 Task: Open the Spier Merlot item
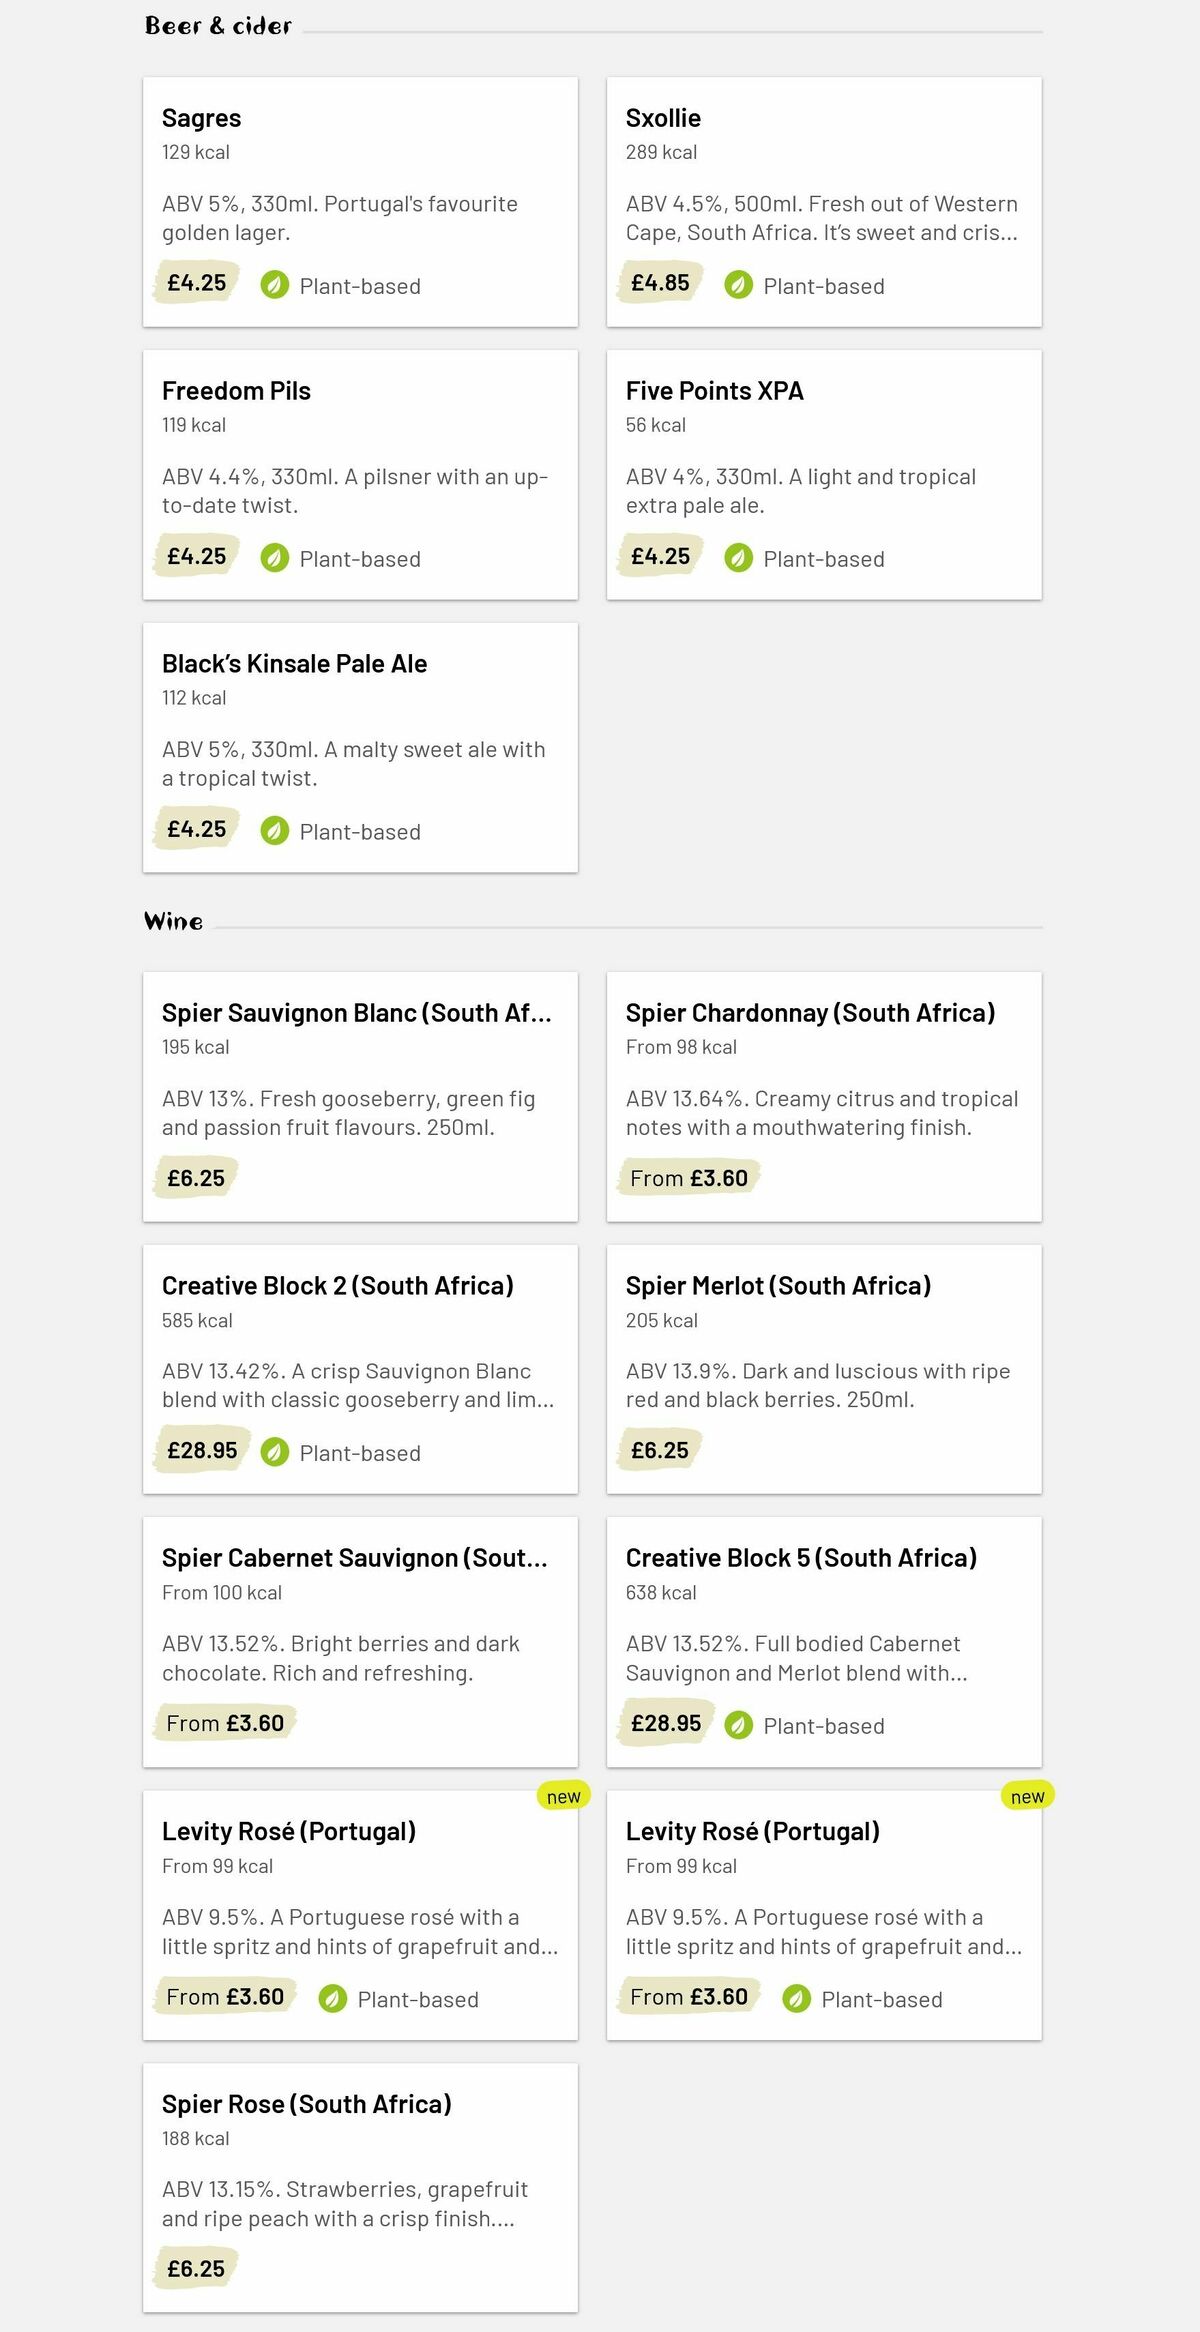(x=824, y=1368)
